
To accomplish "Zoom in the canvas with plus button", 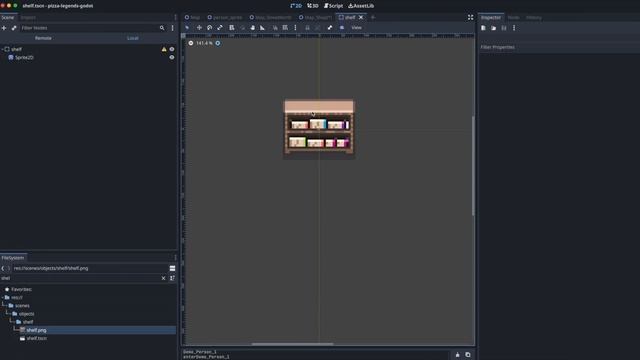I will [218, 43].
